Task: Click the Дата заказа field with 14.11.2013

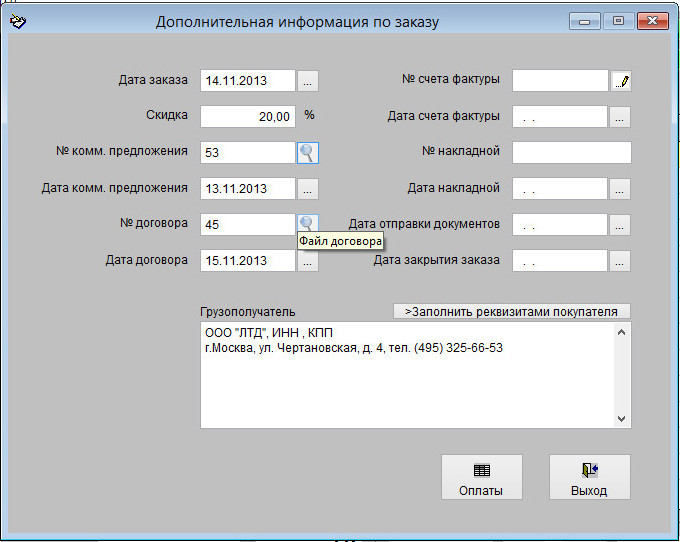Action: tap(248, 81)
